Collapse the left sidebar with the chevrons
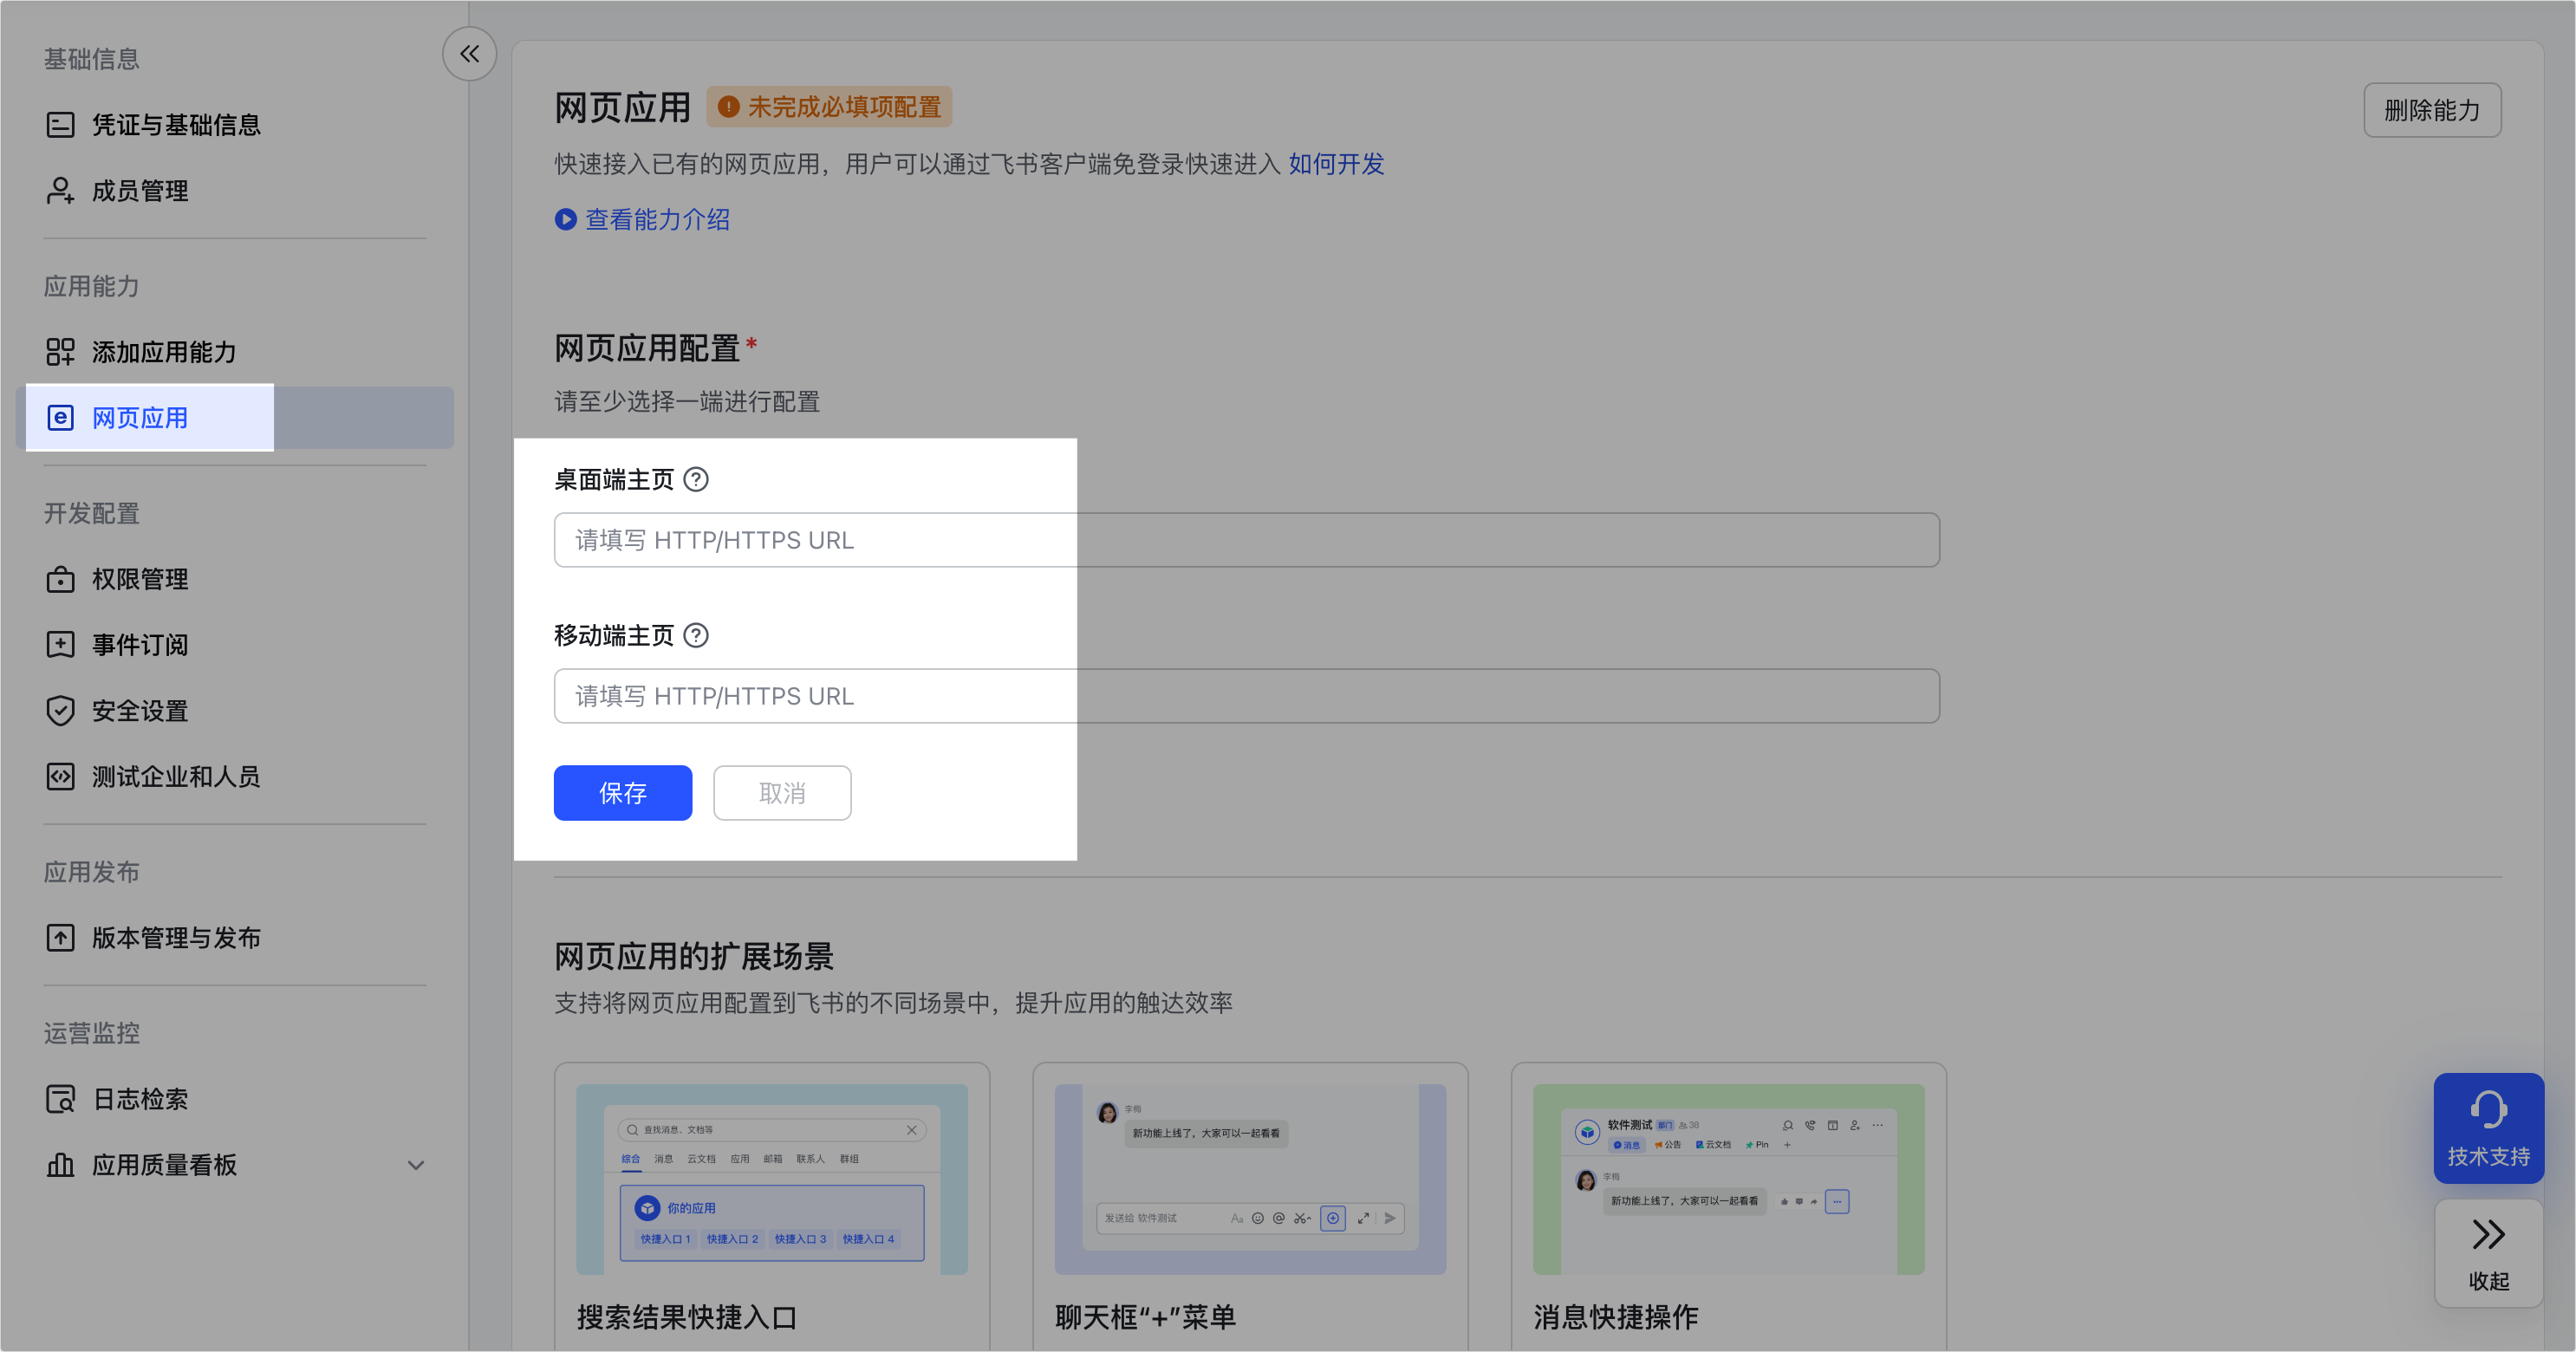This screenshot has height=1352, width=2576. 469,53
